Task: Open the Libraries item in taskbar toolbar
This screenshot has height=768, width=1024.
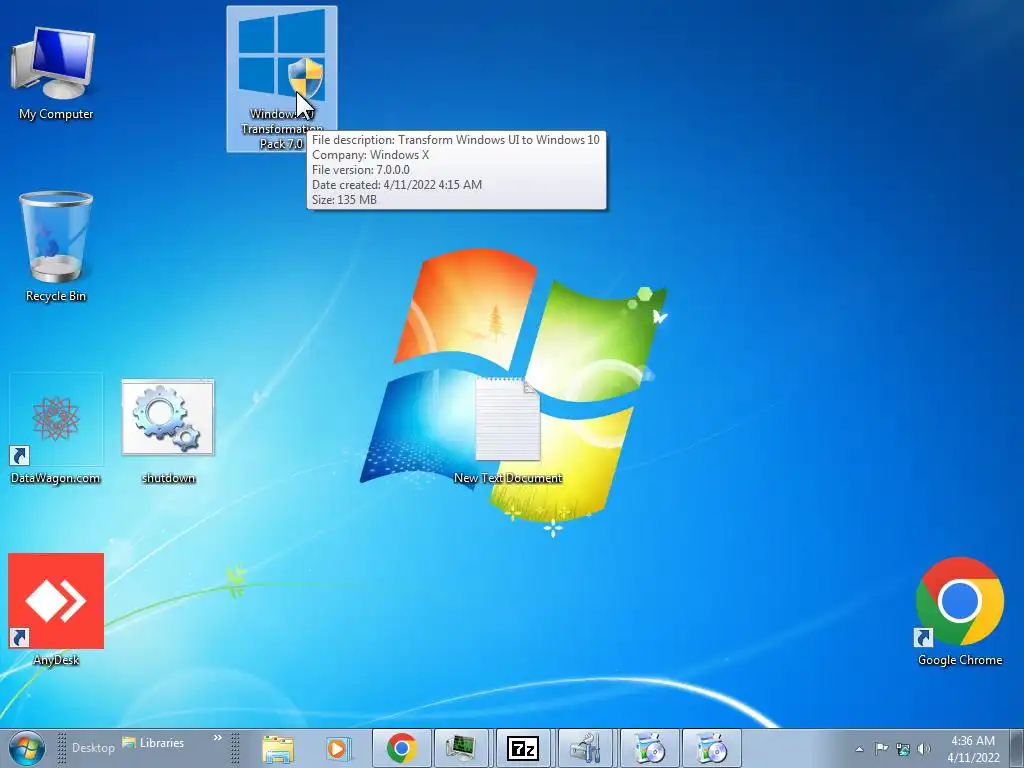Action: point(153,743)
